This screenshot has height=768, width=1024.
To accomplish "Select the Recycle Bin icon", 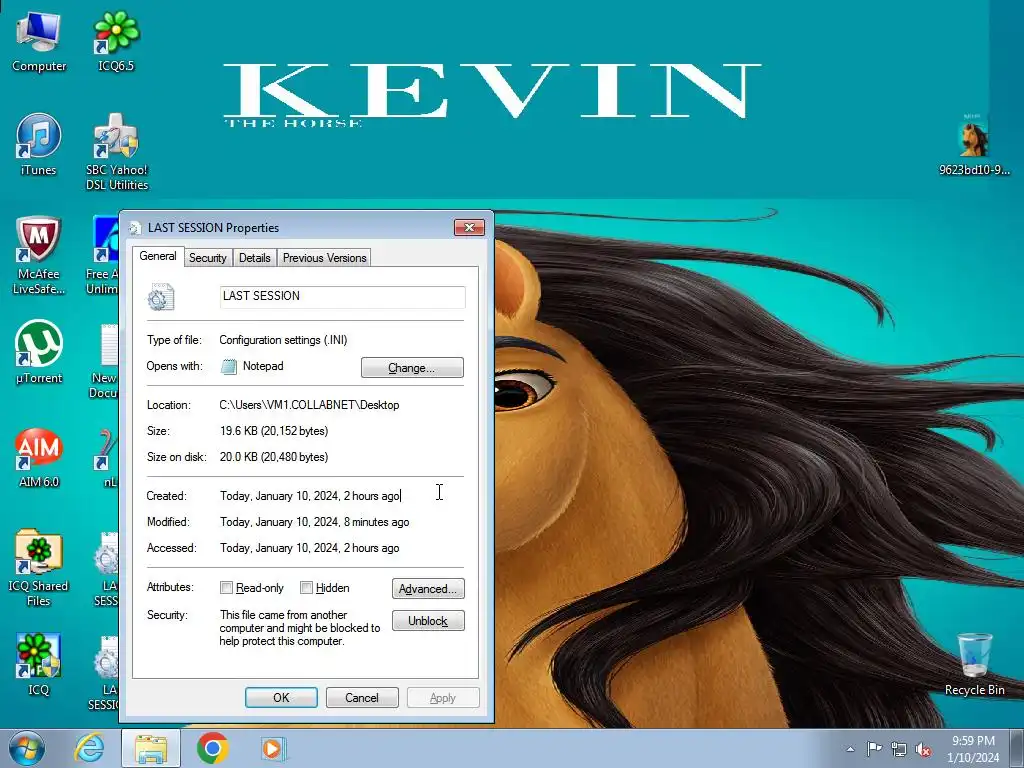I will 974,665.
